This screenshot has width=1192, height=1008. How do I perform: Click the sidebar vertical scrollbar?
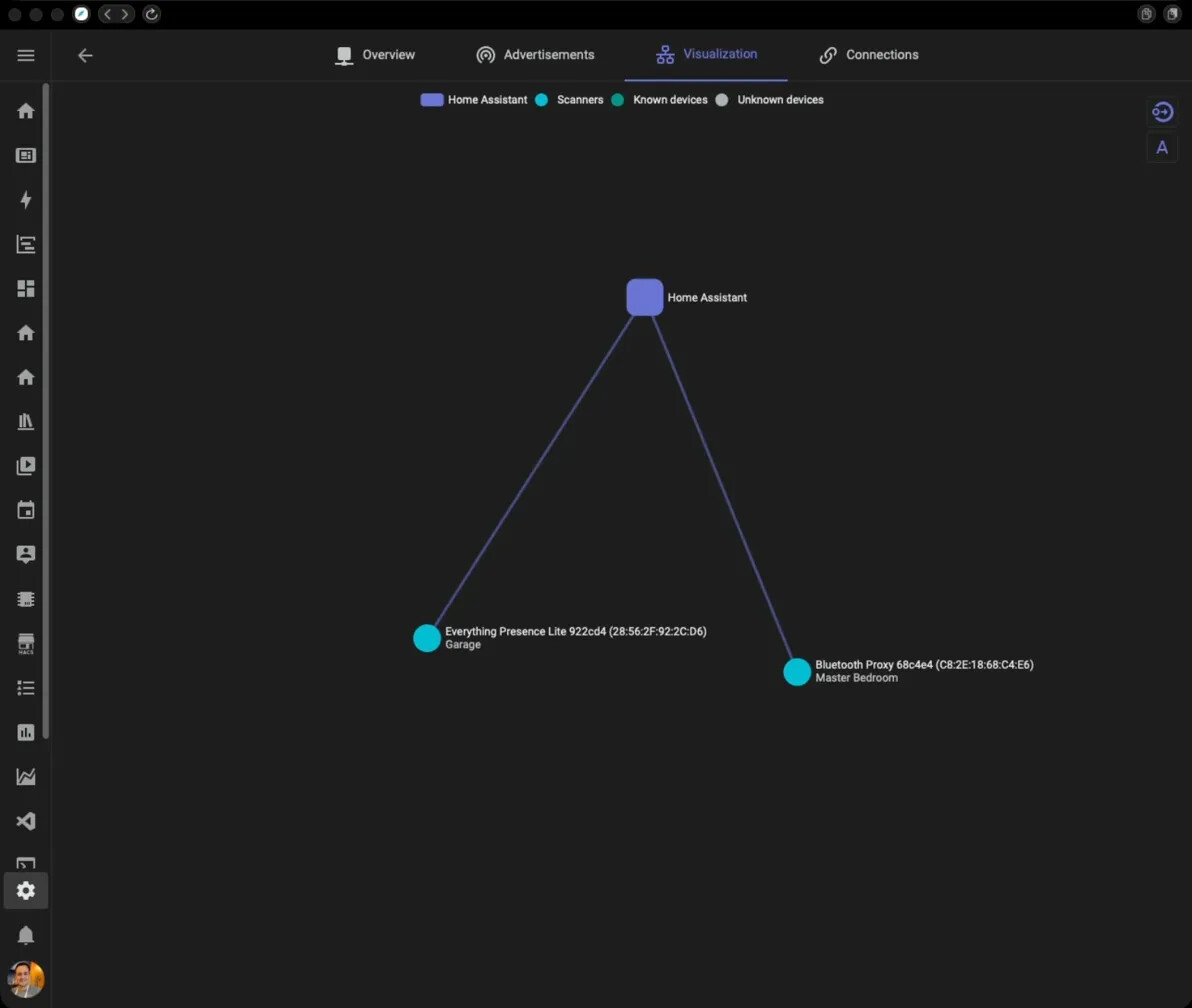[x=46, y=410]
